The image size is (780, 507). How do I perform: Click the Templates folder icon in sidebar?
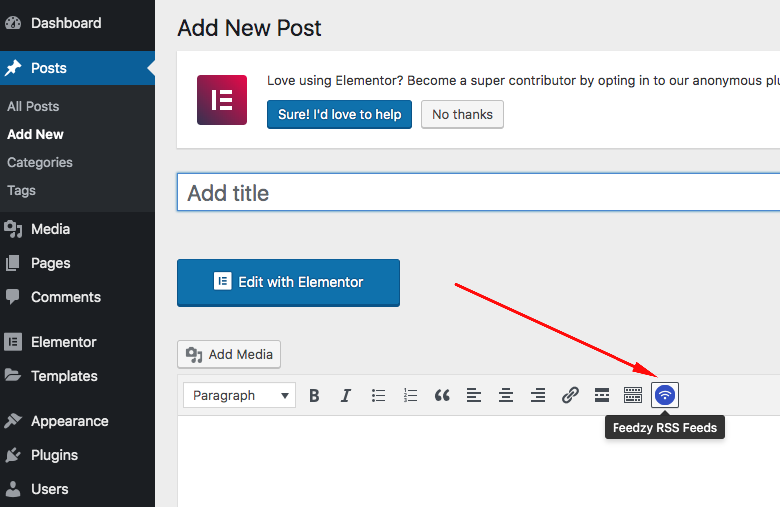(x=13, y=375)
